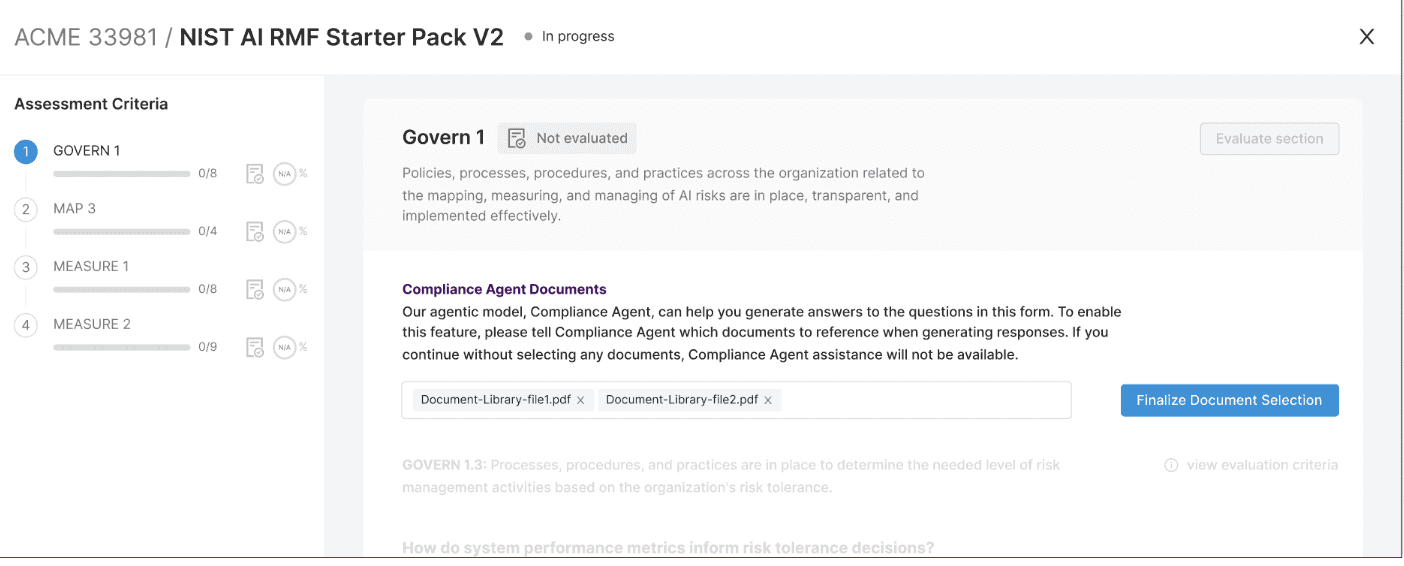Viewport: 1404px width, 566px height.
Task: Click the Compliance Agent Documents heading
Action: [504, 290]
